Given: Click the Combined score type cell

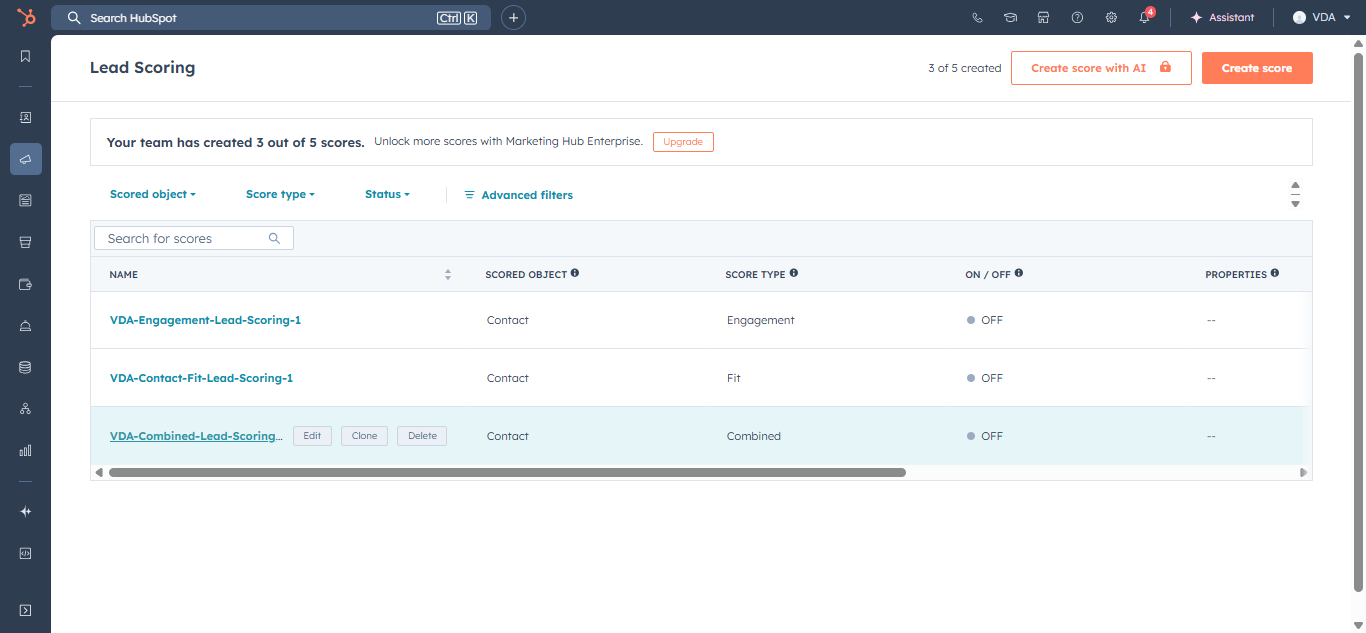Looking at the screenshot, I should click(x=754, y=436).
